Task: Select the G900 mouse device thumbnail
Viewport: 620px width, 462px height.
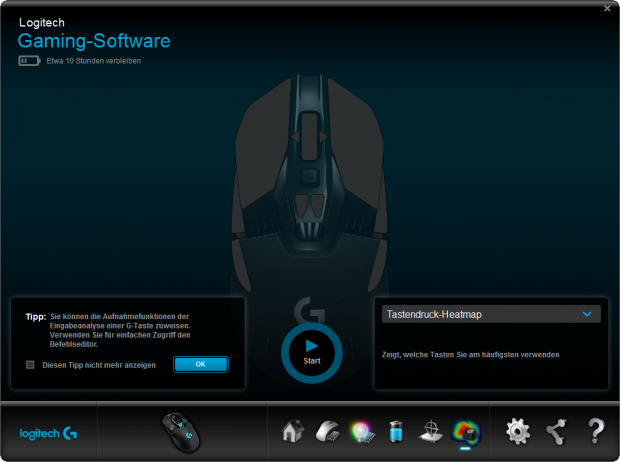Action: point(181,433)
